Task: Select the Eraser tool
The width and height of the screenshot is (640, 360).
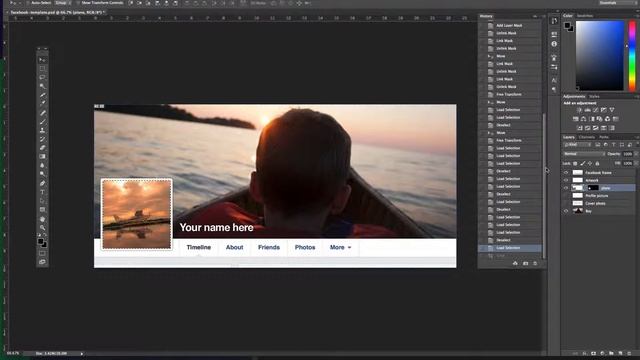Action: coord(42,148)
